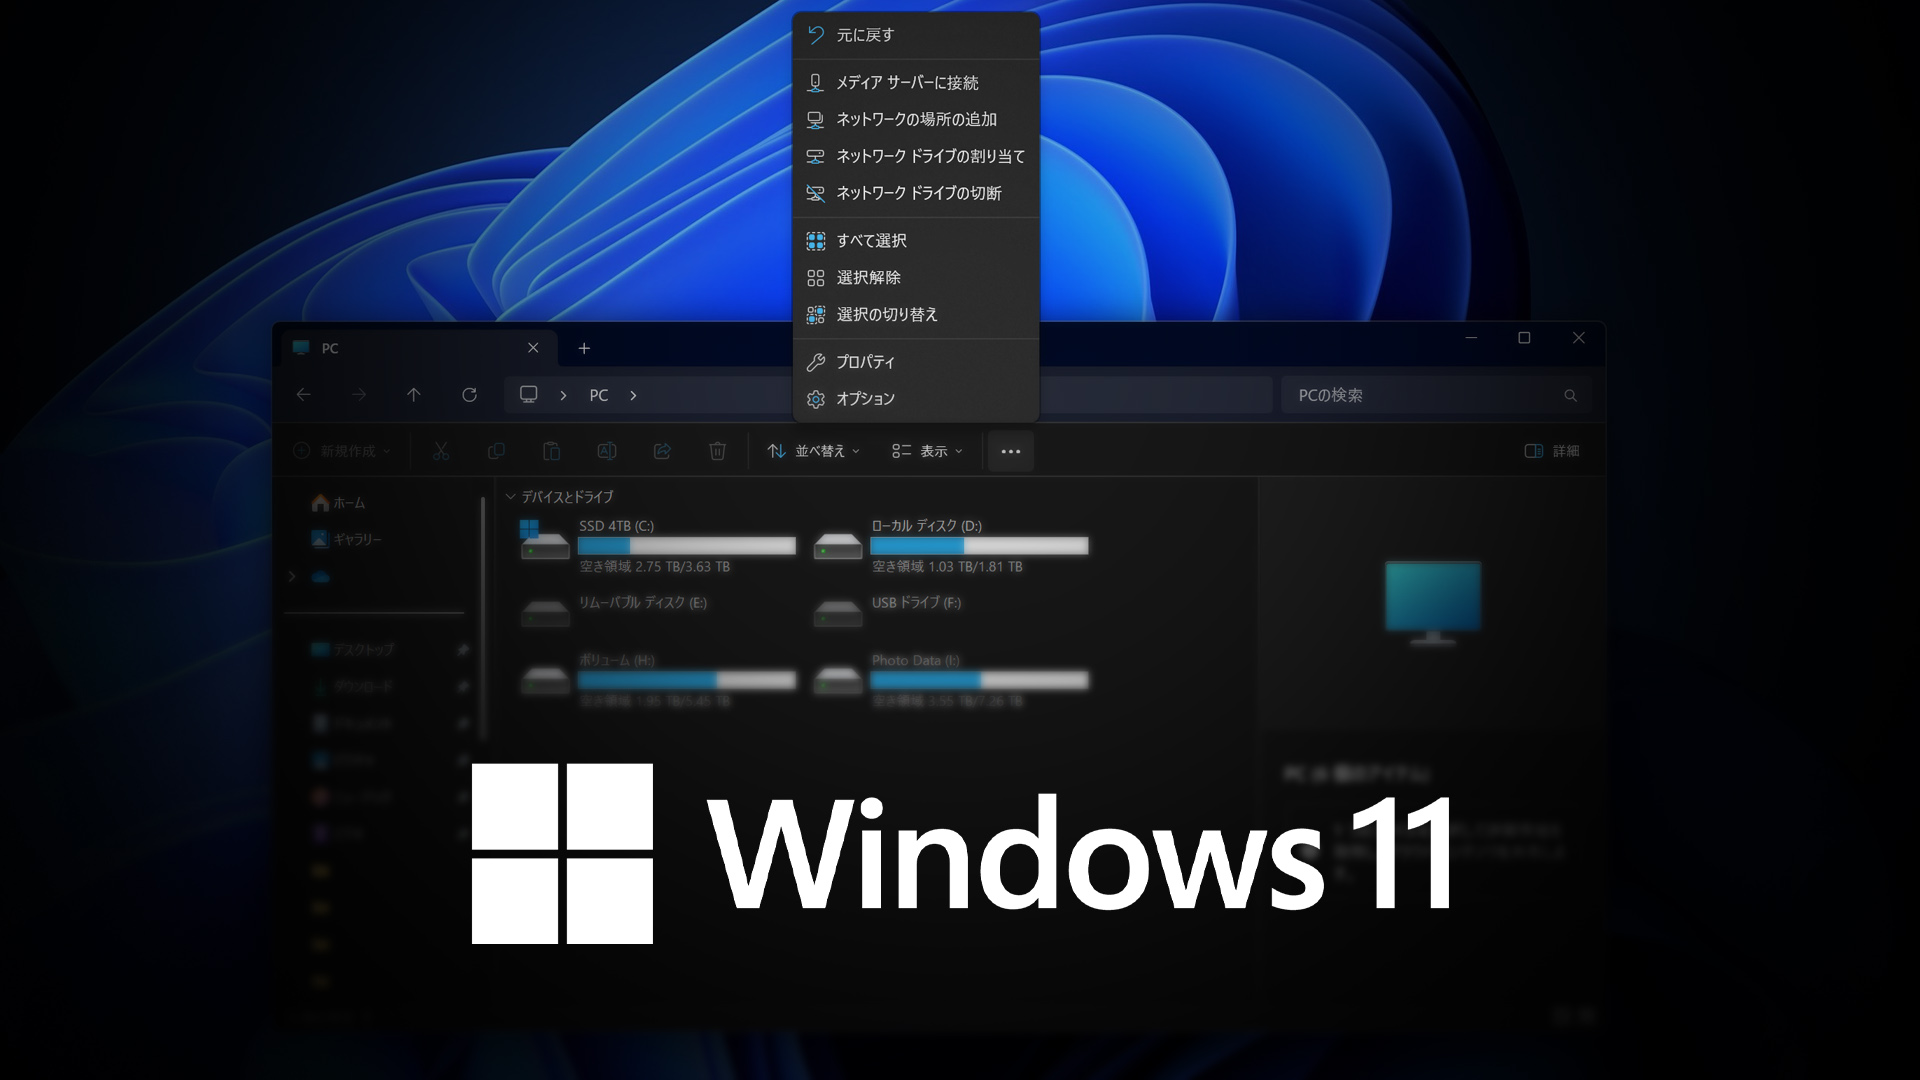
Task: Navigate up with the up arrow
Action: [x=414, y=395]
